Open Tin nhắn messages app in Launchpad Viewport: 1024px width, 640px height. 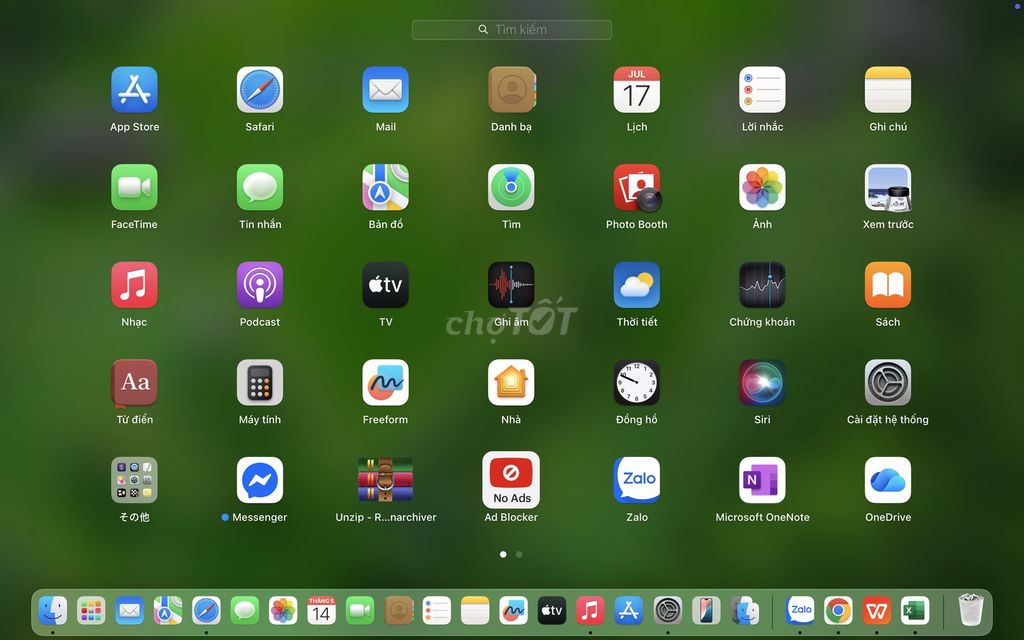coord(260,187)
